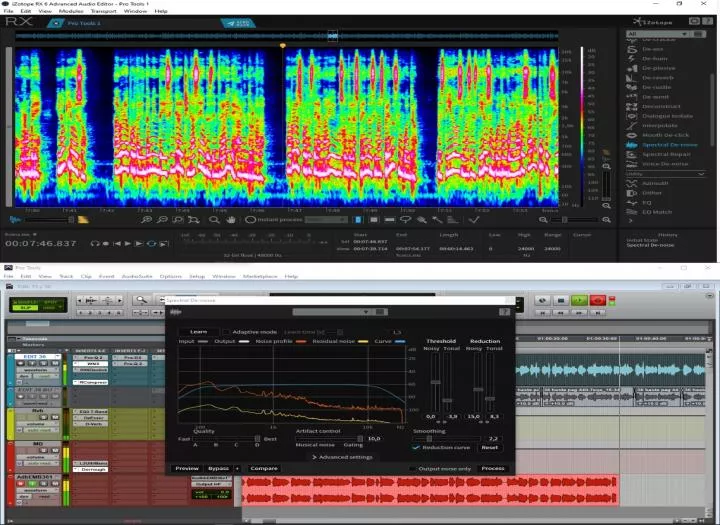Toggle the Reduction curve checkbox
This screenshot has height=525, width=720.
click(416, 447)
